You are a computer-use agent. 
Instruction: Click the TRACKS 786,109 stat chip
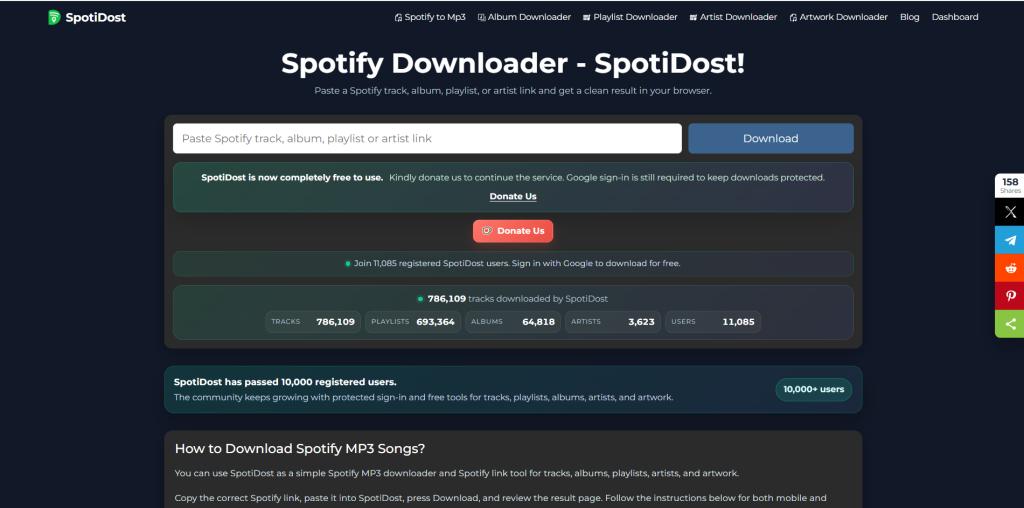[313, 322]
